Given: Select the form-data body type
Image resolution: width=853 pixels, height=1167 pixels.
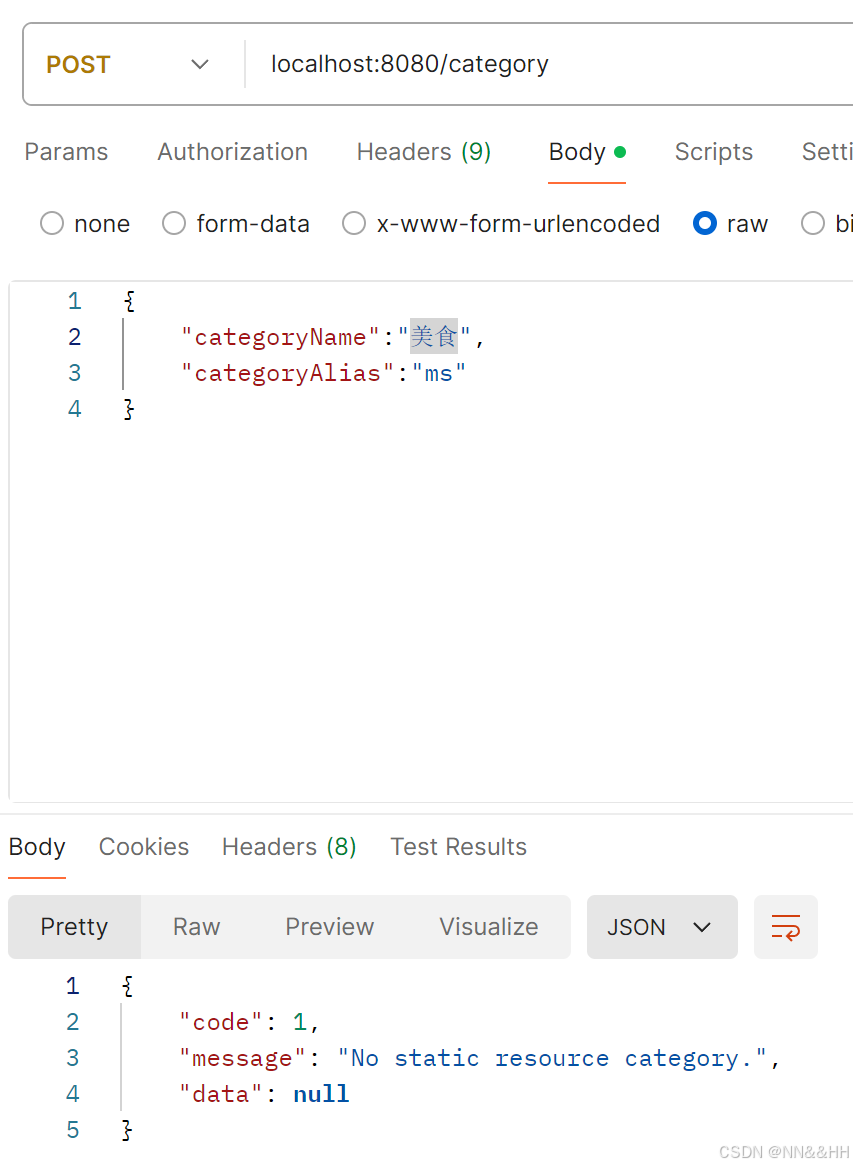Looking at the screenshot, I should pyautogui.click(x=235, y=223).
